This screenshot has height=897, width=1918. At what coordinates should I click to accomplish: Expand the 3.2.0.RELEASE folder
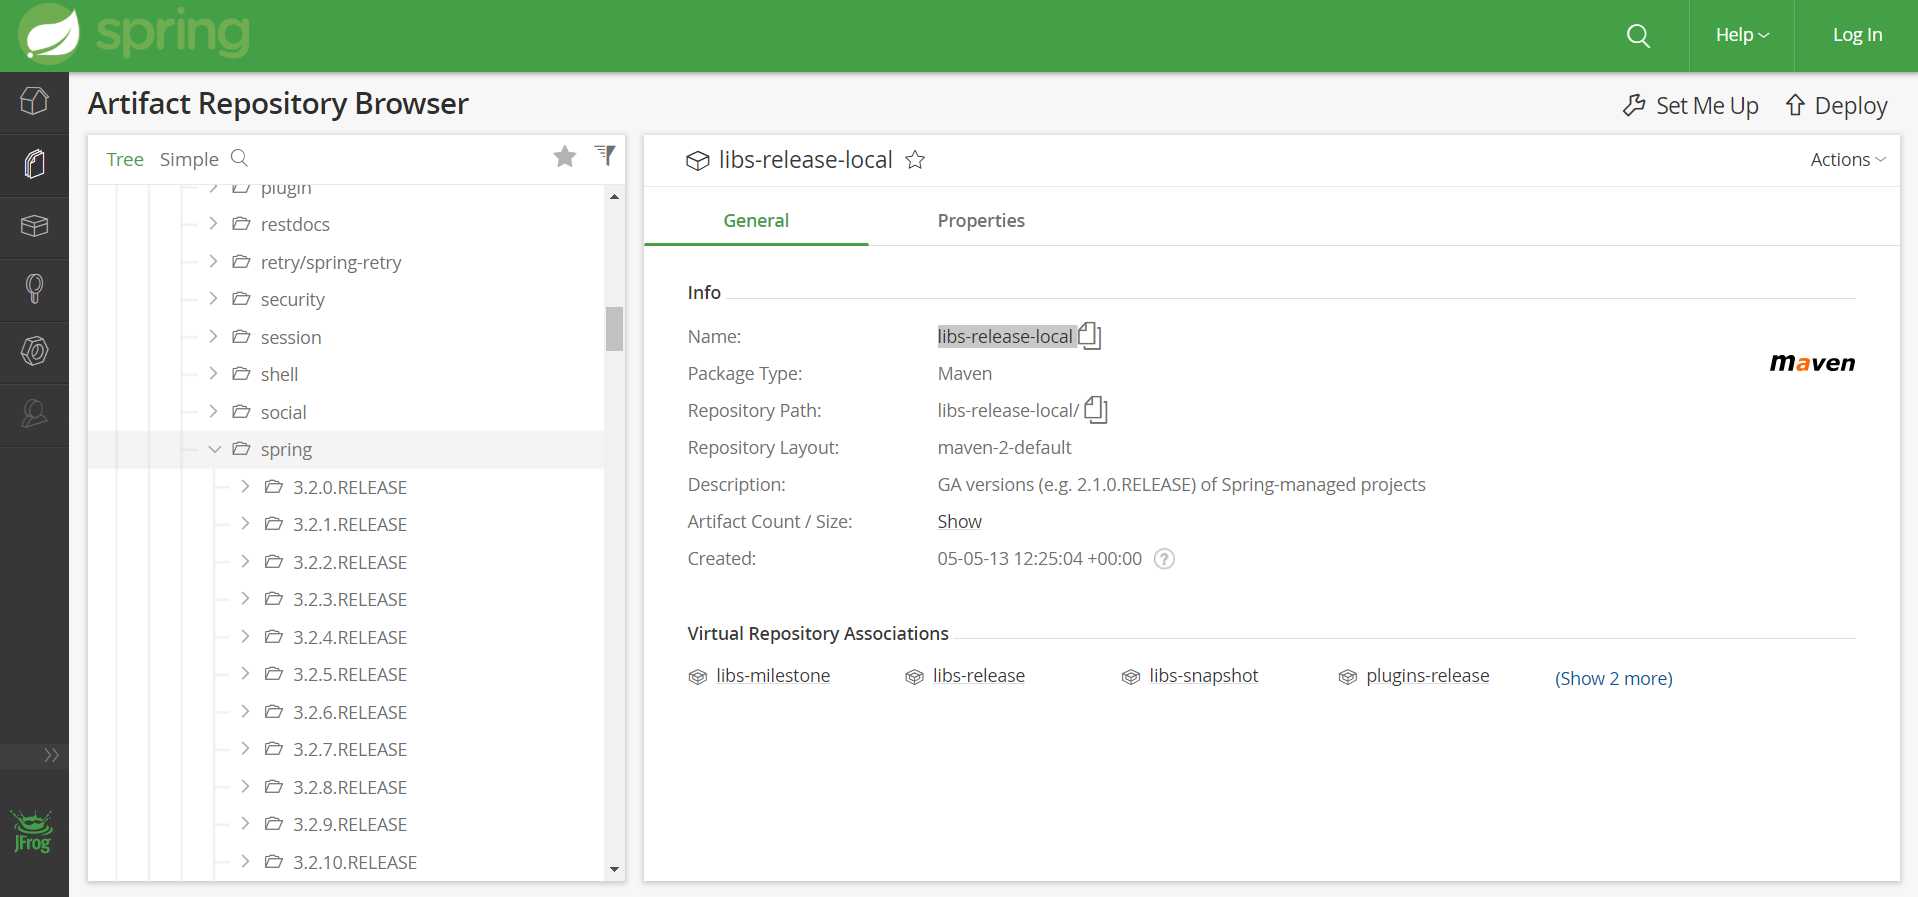coord(245,486)
